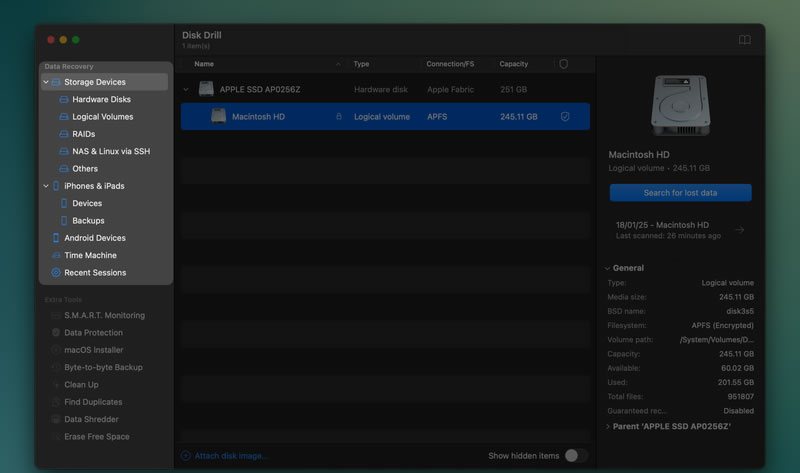Image resolution: width=800 pixels, height=473 pixels.
Task: Select the APPLE SSD AP0256Z row name
Action: pyautogui.click(x=260, y=89)
